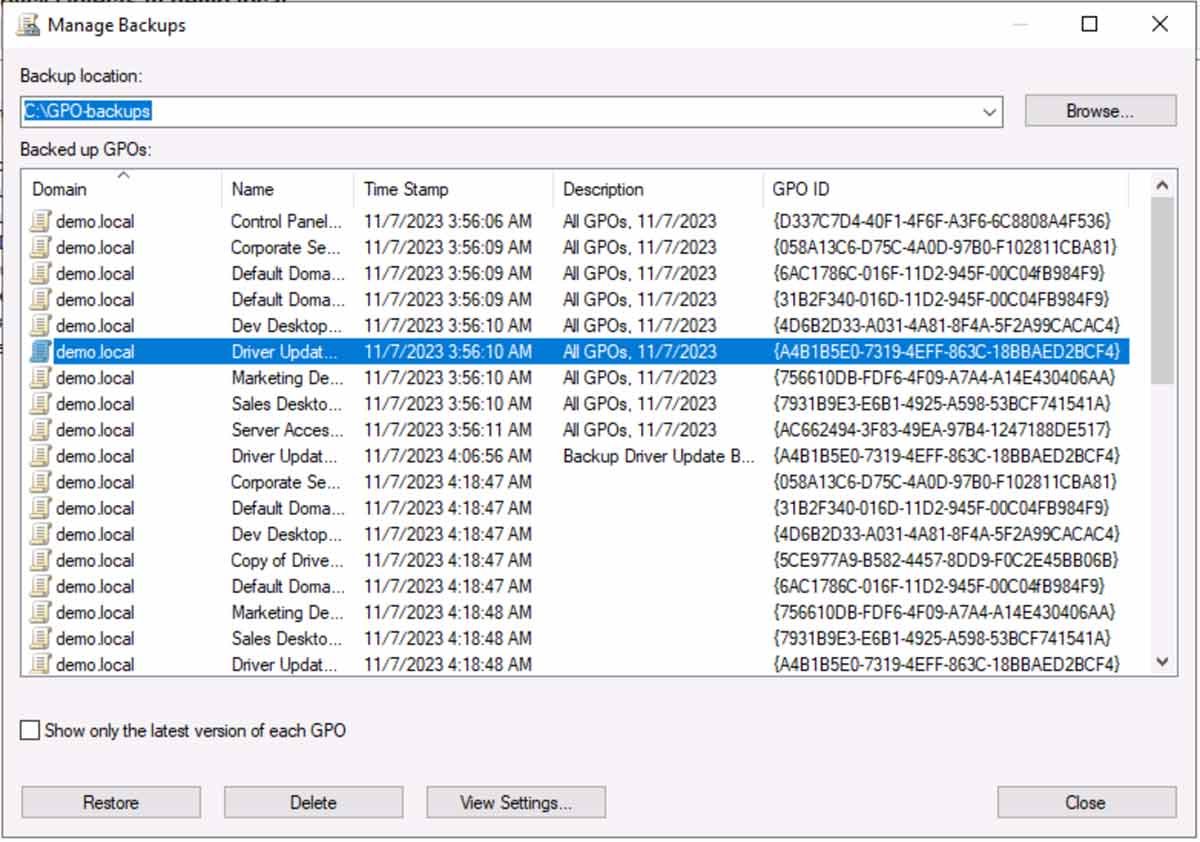Image resolution: width=1200 pixels, height=842 pixels.
Task: Open View Settings for selected backup
Action: pos(516,802)
